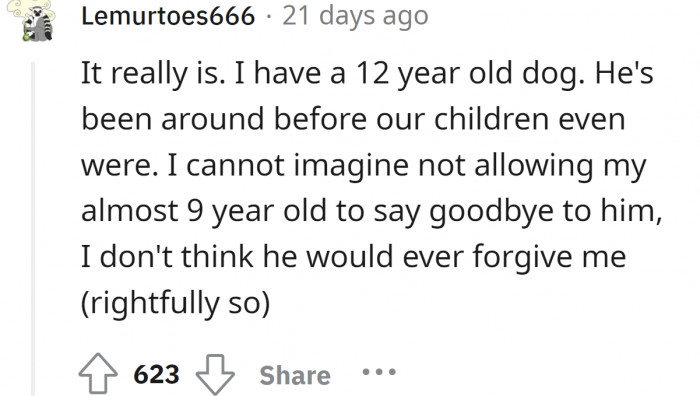Screen dimensions: 700x396
Task: Collapse the thread via vertical line
Action: (33, 229)
